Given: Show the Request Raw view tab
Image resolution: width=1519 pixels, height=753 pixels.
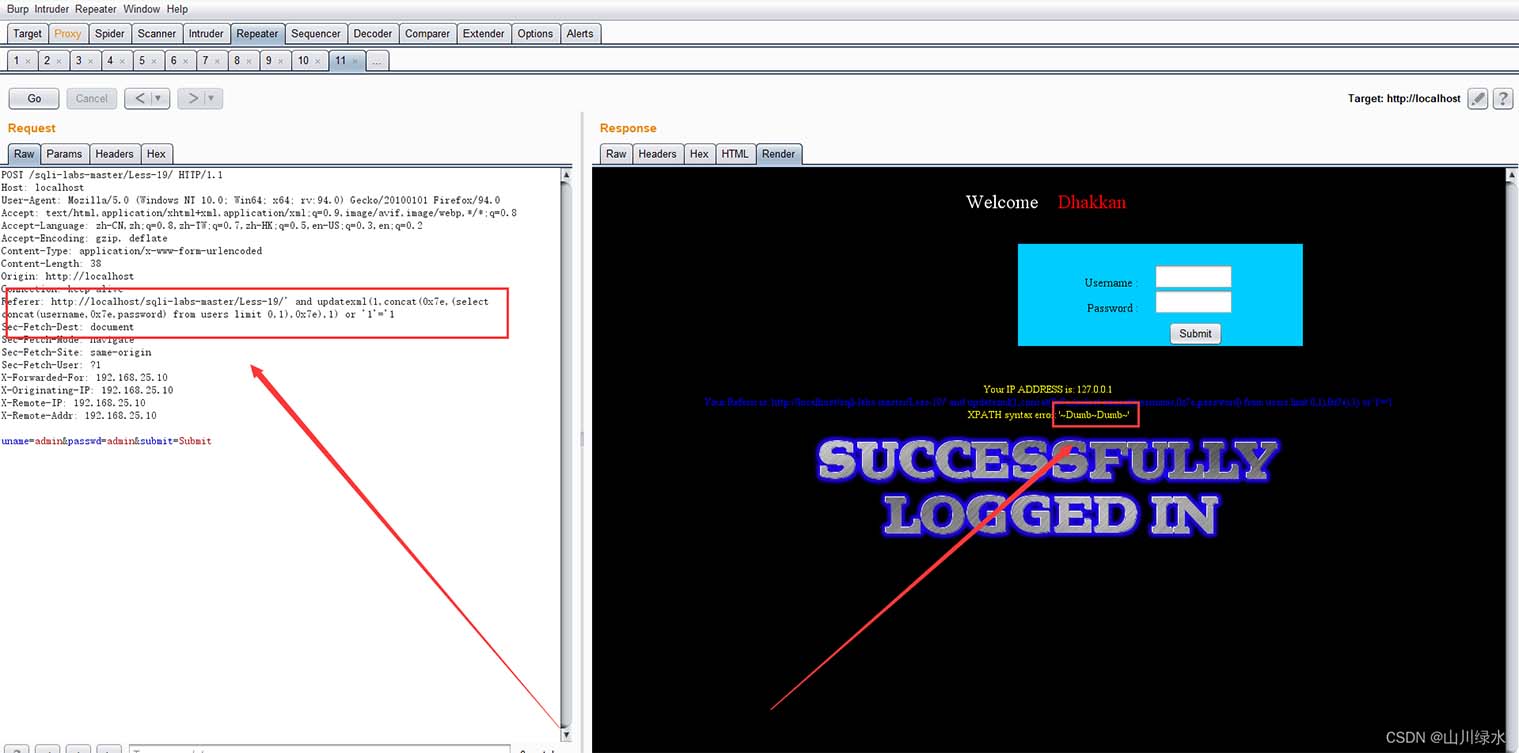Looking at the screenshot, I should [24, 153].
